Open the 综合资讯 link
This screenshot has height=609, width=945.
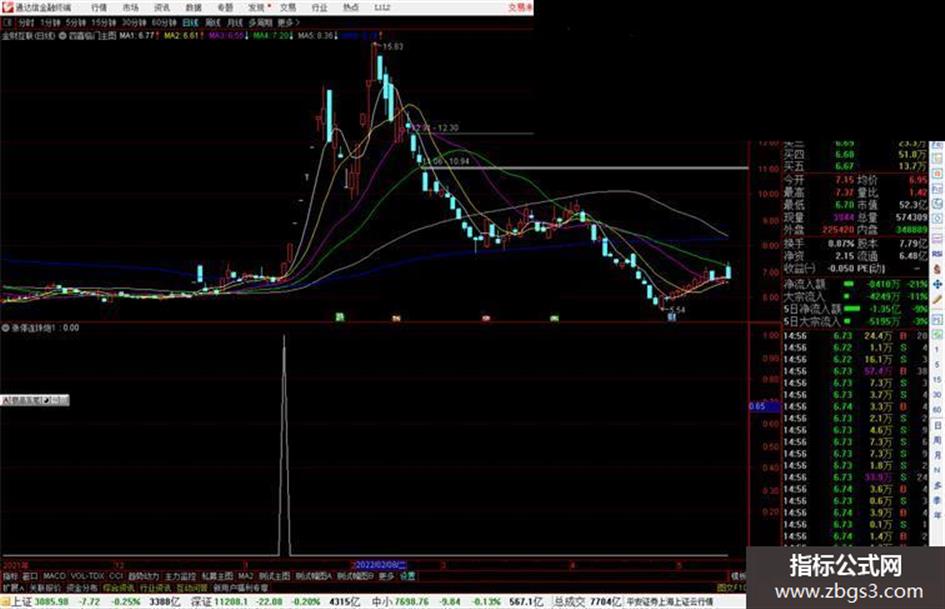coord(119,587)
